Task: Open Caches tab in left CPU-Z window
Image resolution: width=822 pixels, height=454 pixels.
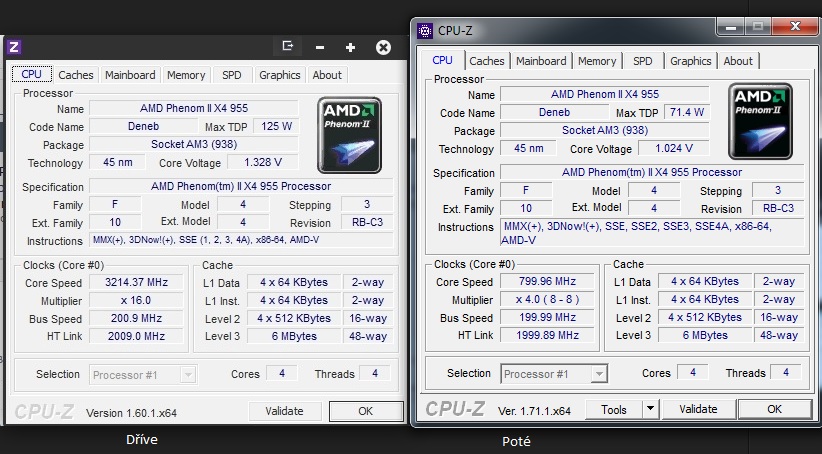Action: click(75, 75)
